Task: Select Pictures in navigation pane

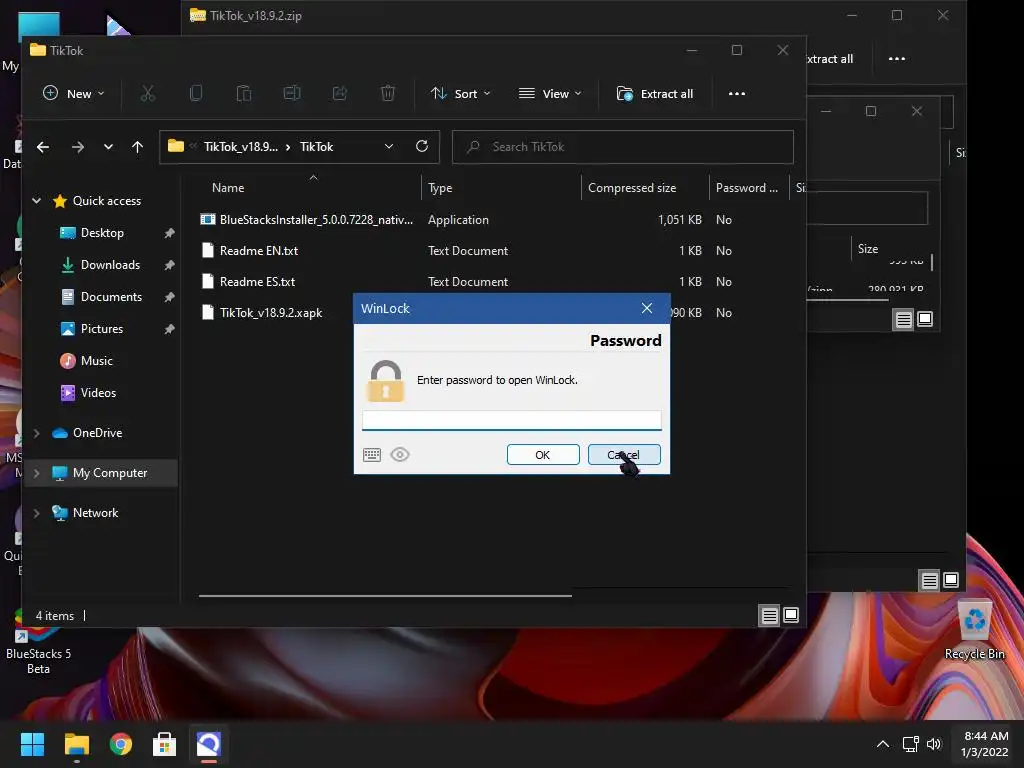Action: tap(101, 328)
